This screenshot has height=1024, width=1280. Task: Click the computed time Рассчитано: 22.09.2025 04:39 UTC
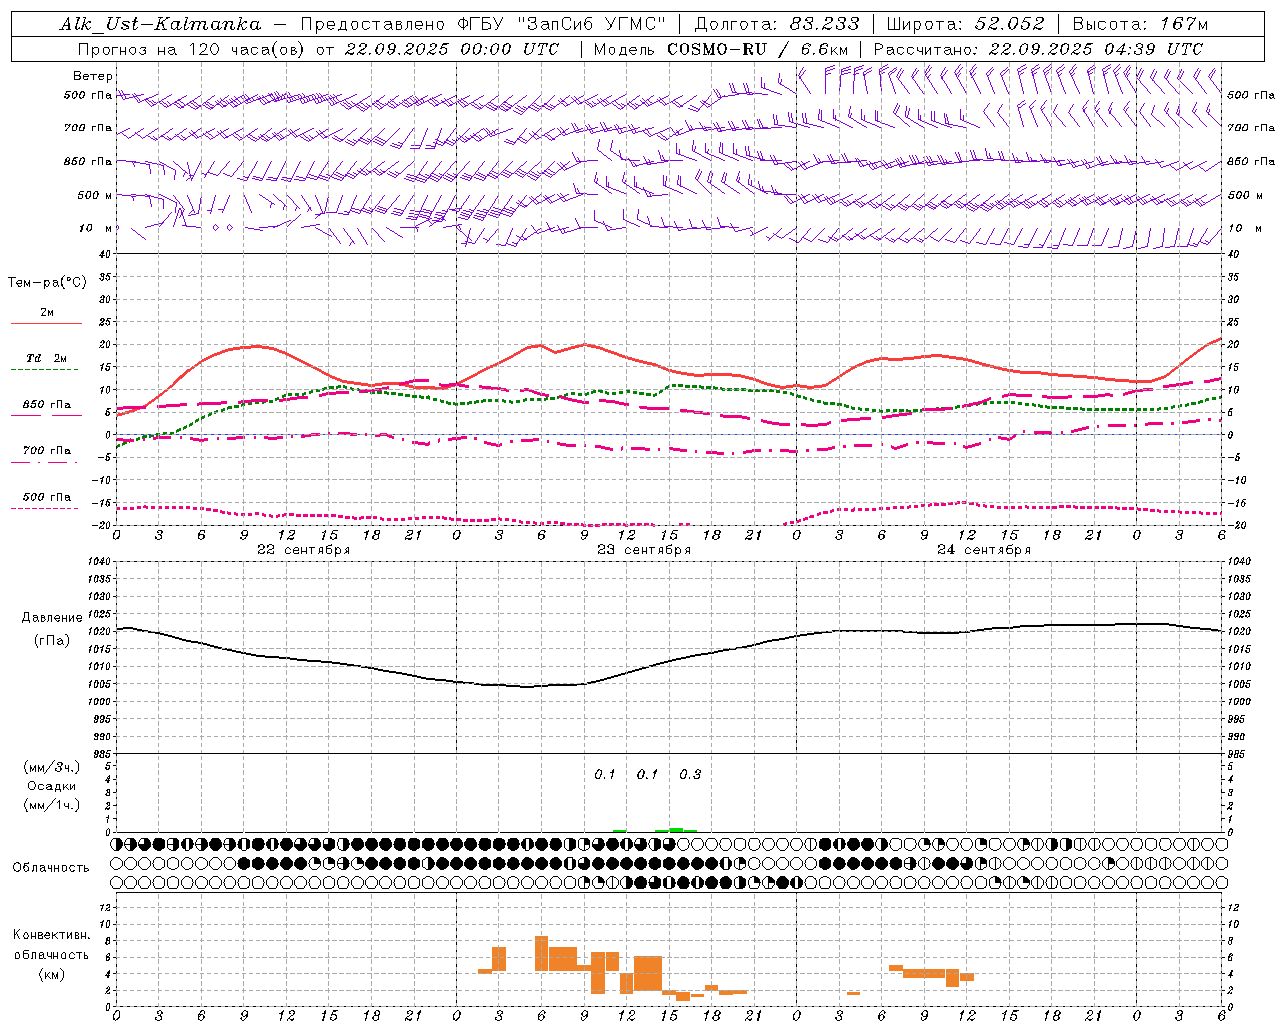pyautogui.click(x=1038, y=49)
